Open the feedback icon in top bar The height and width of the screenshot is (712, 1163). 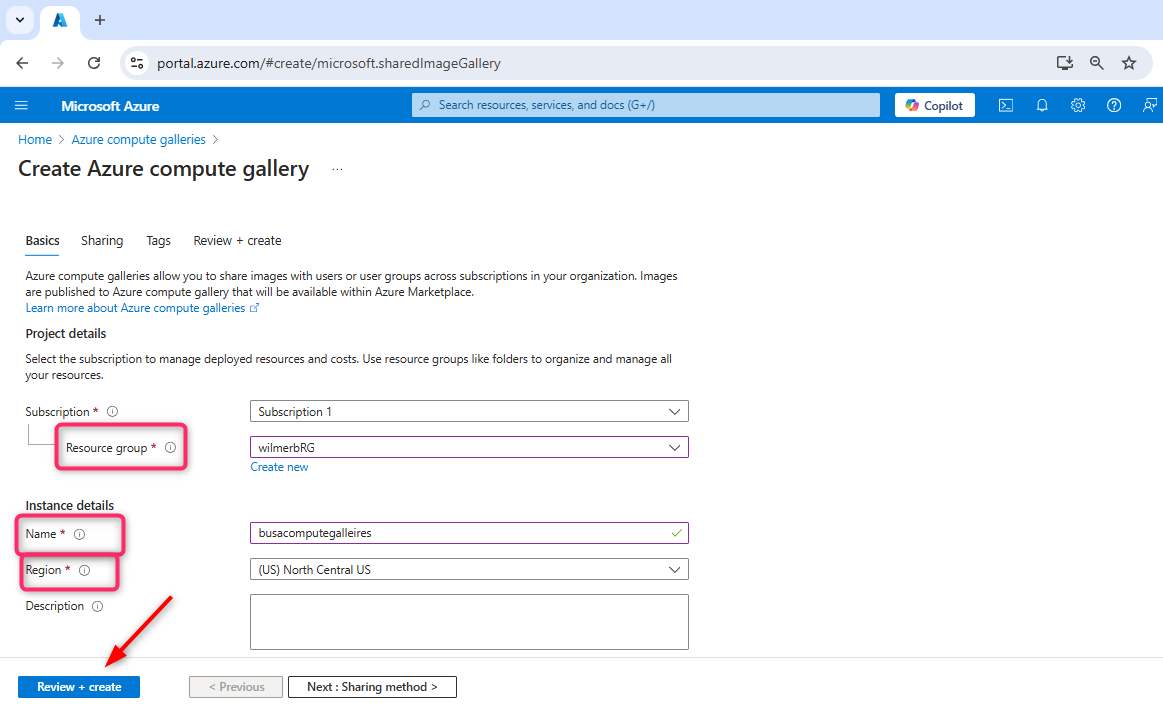point(1149,105)
